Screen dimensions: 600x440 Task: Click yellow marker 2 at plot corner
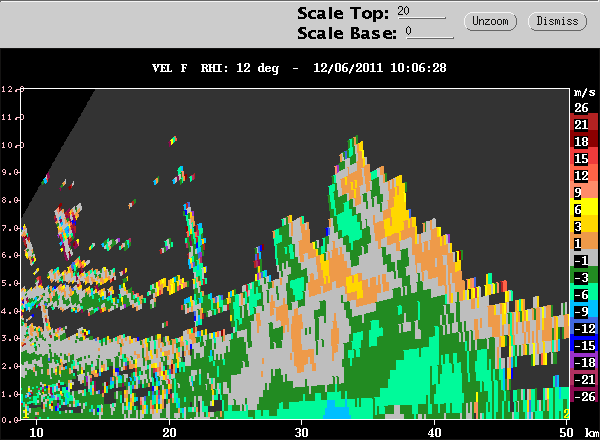pyautogui.click(x=566, y=414)
